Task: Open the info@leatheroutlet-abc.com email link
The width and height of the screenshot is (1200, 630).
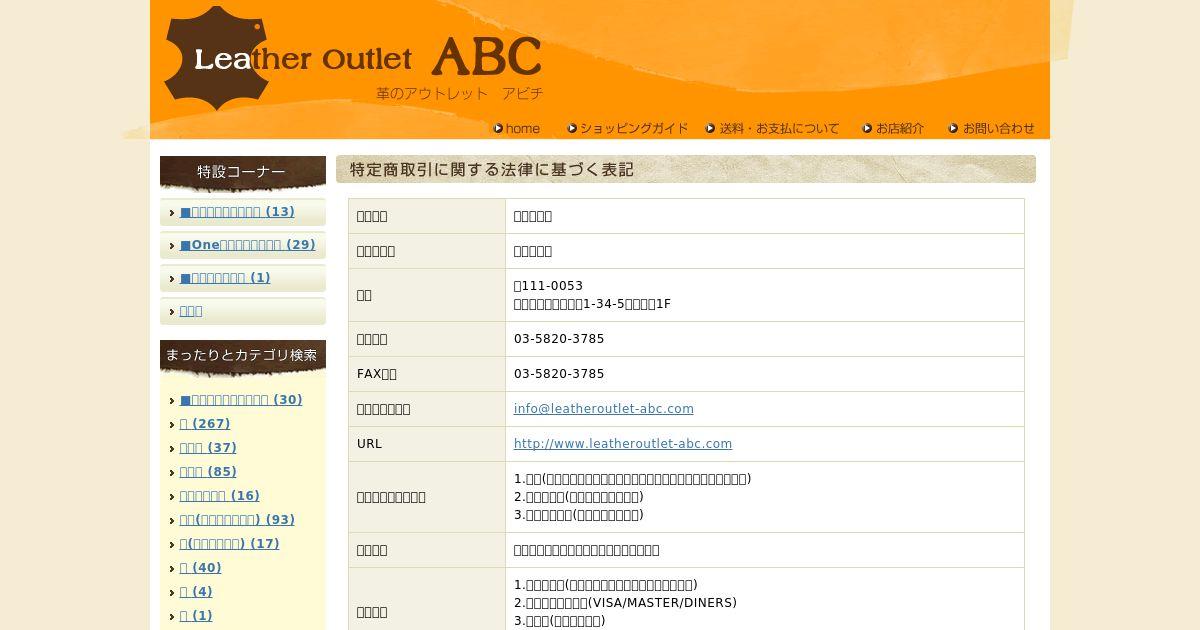Action: tap(604, 409)
